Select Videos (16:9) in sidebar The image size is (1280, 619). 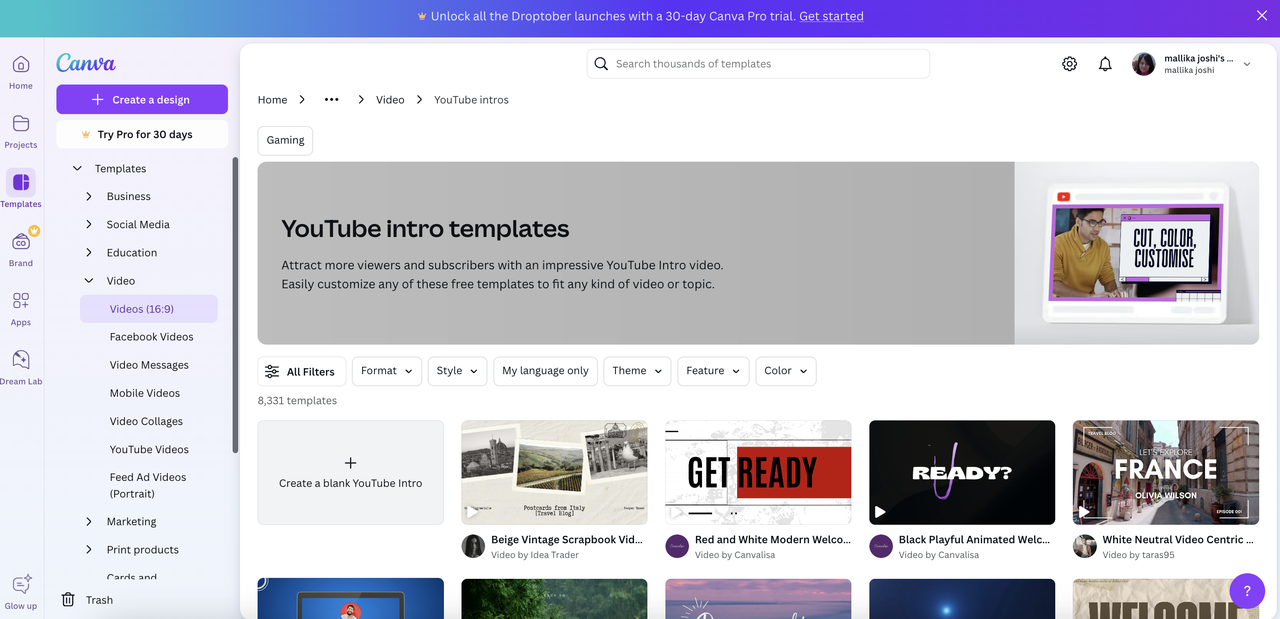tap(149, 309)
